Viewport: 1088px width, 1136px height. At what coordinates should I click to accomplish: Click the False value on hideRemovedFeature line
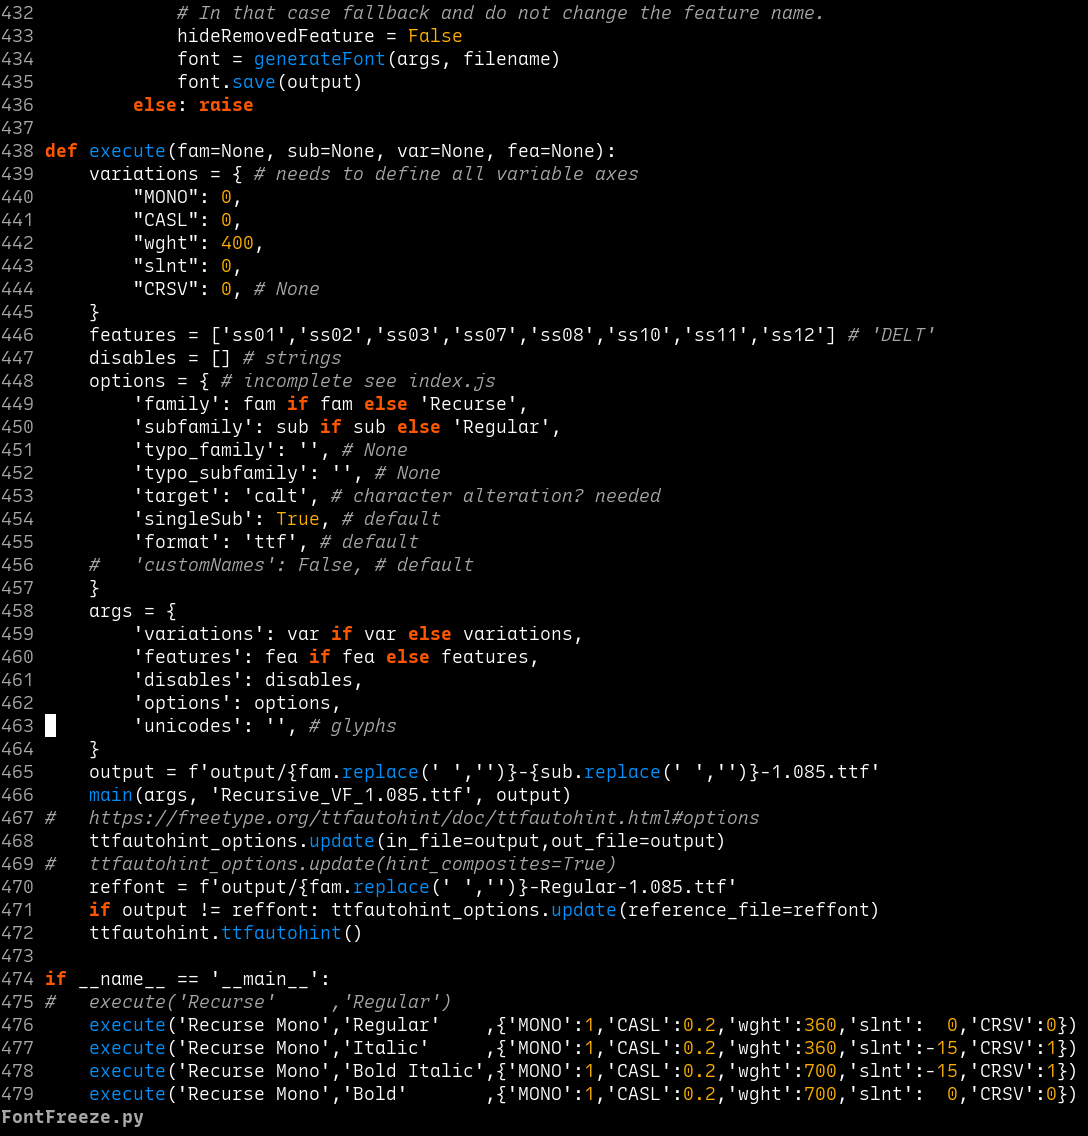(435, 36)
